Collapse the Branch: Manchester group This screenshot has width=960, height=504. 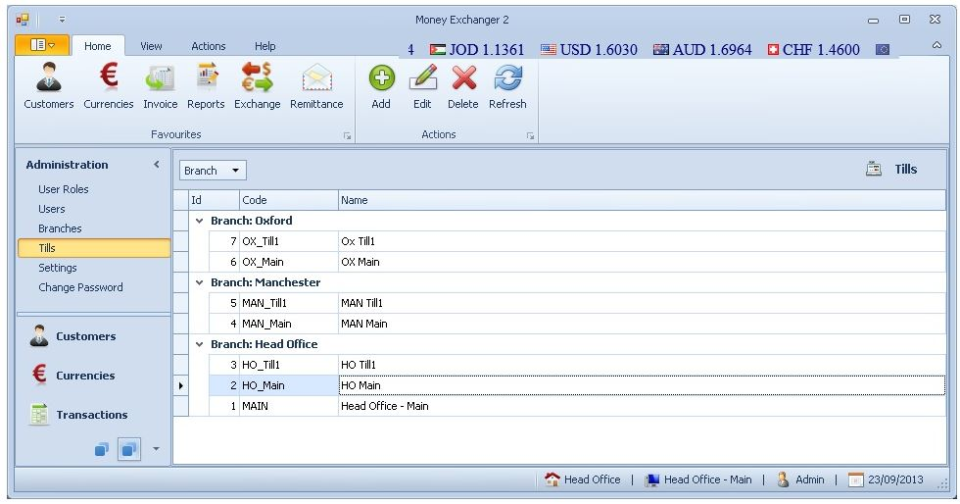(x=199, y=282)
